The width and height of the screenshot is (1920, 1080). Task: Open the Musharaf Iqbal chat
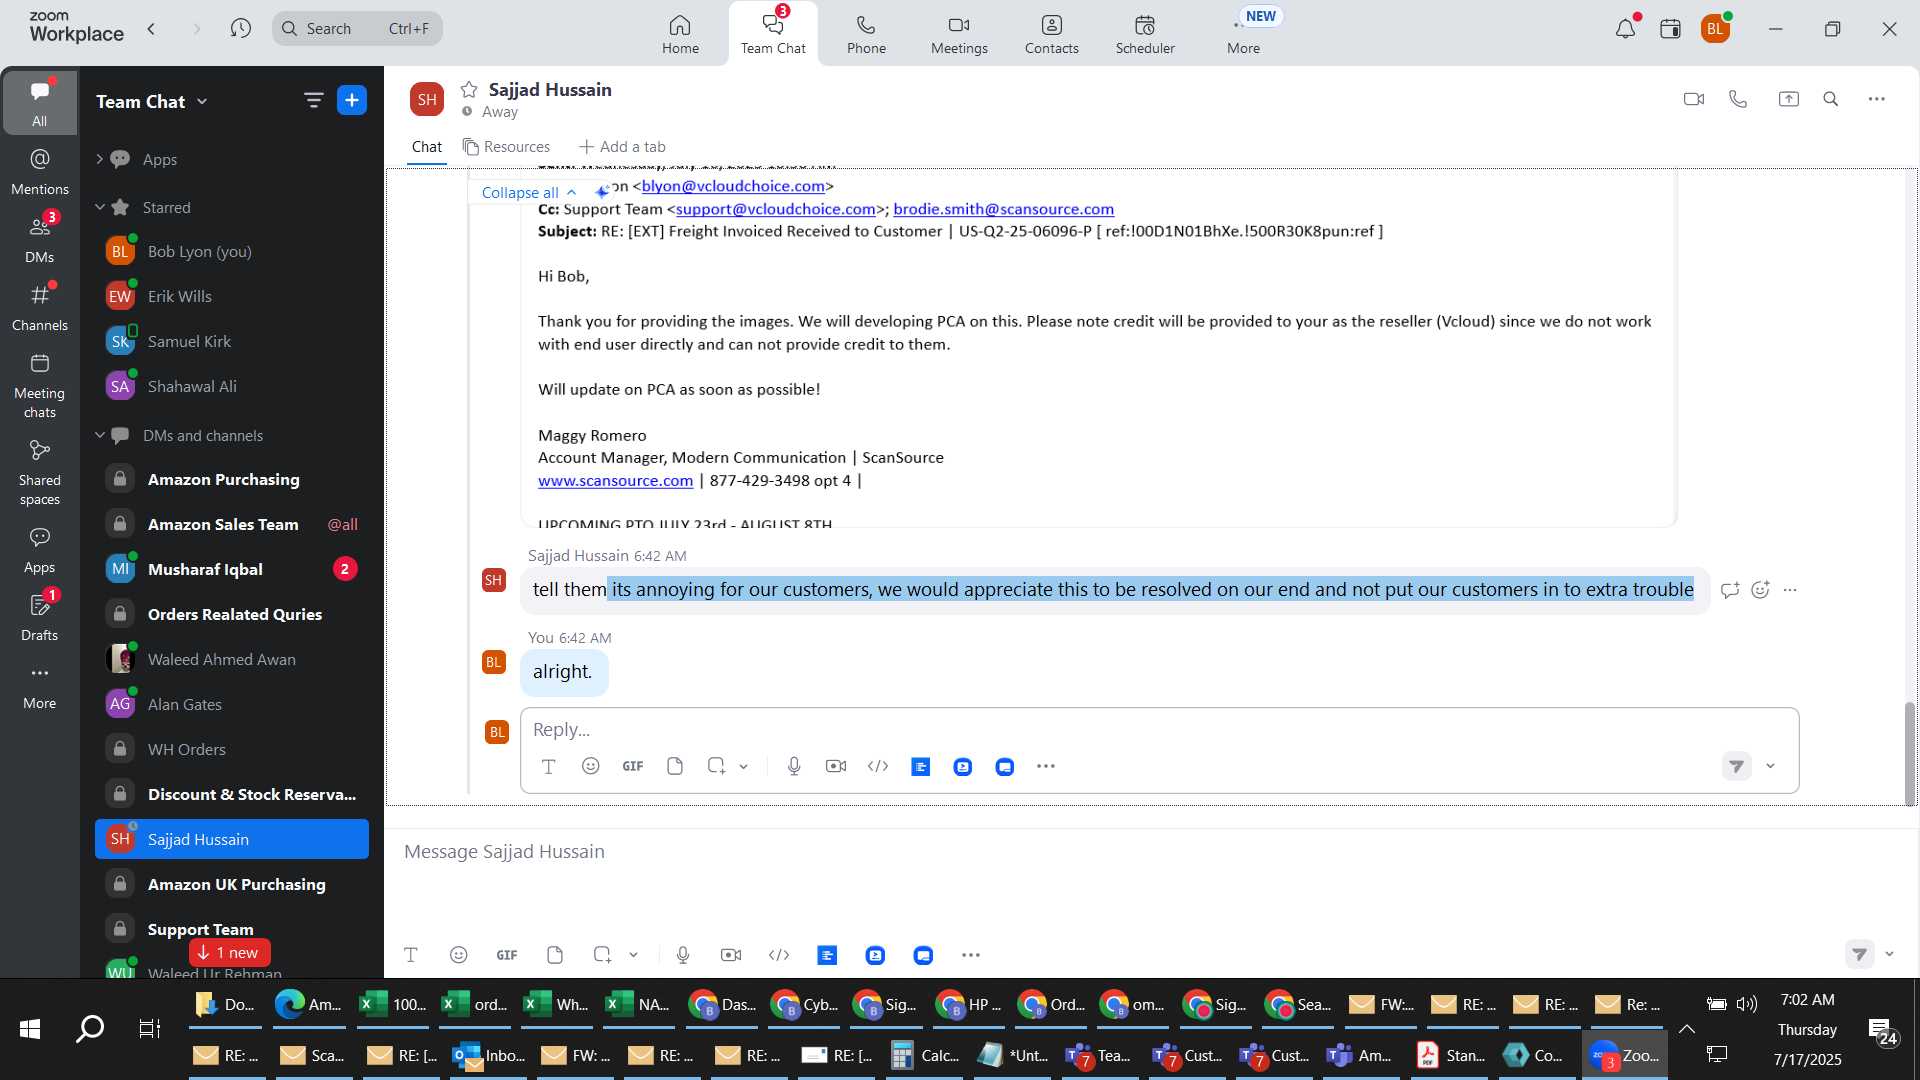tap(232, 569)
